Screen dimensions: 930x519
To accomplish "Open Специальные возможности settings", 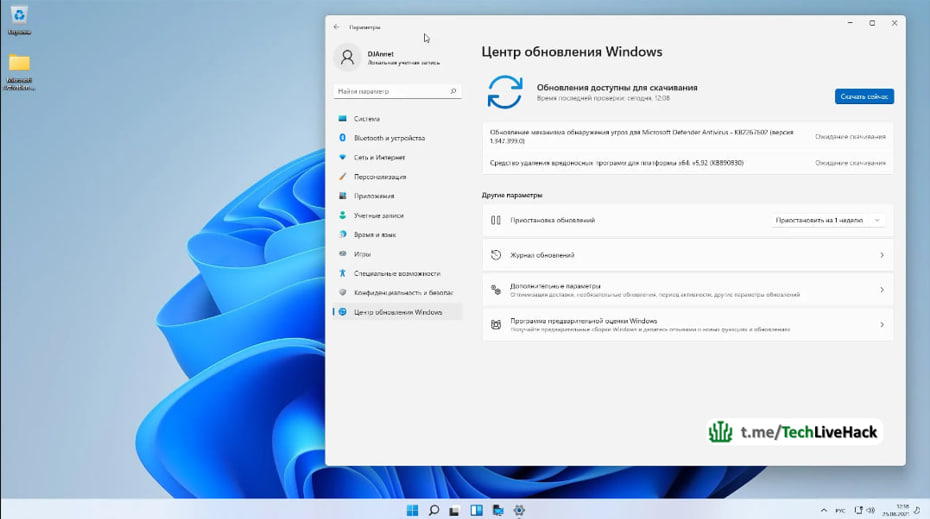I will (x=397, y=273).
